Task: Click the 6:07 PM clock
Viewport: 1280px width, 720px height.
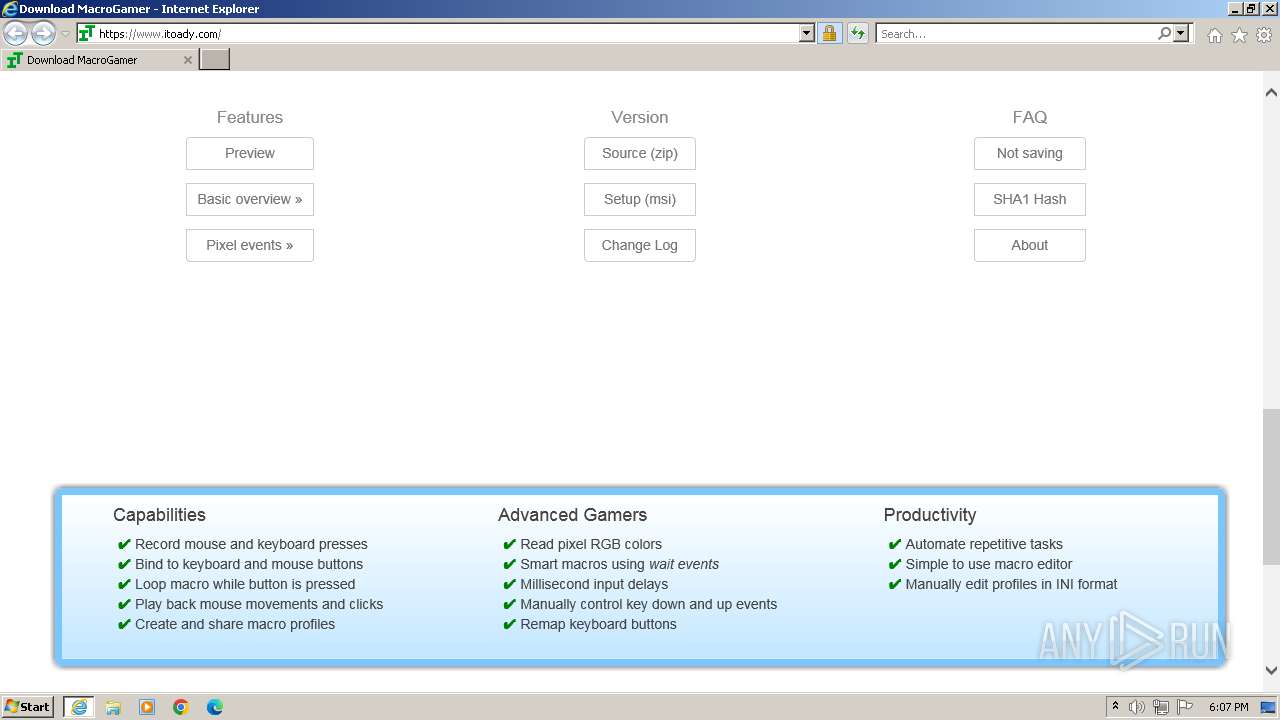Action: pyautogui.click(x=1228, y=707)
